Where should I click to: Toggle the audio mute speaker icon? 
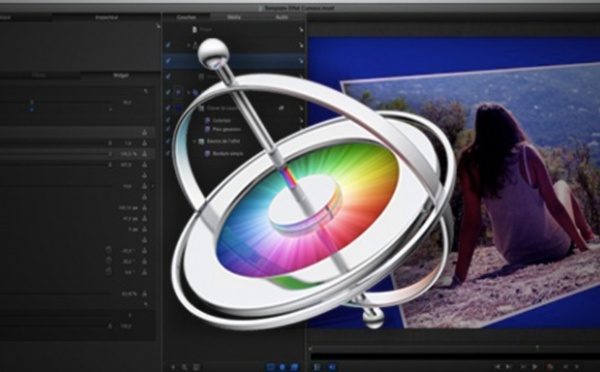(331, 367)
